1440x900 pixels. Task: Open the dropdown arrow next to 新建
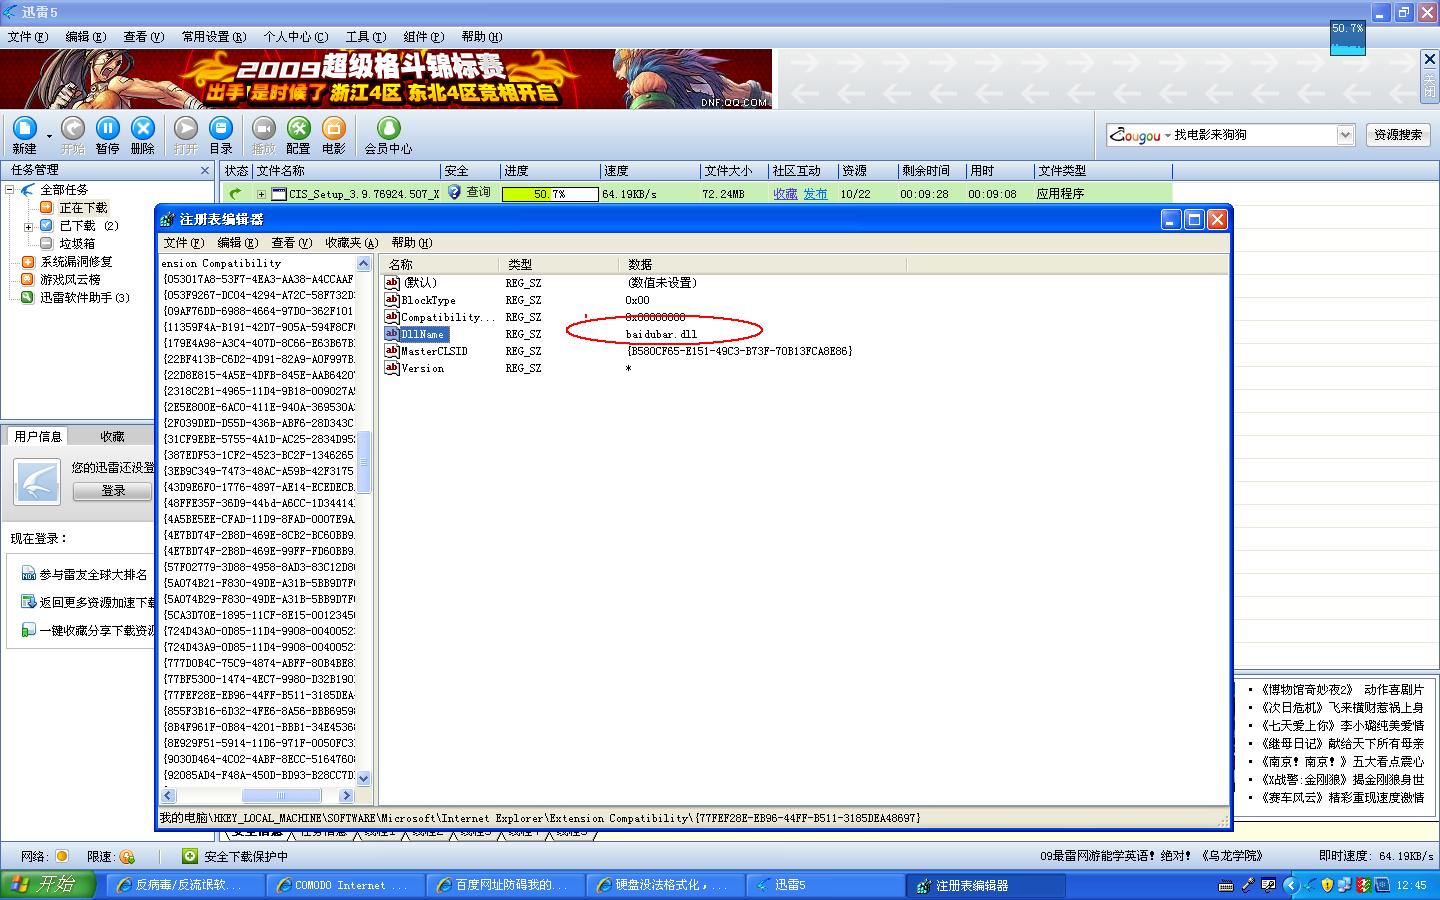(48, 134)
